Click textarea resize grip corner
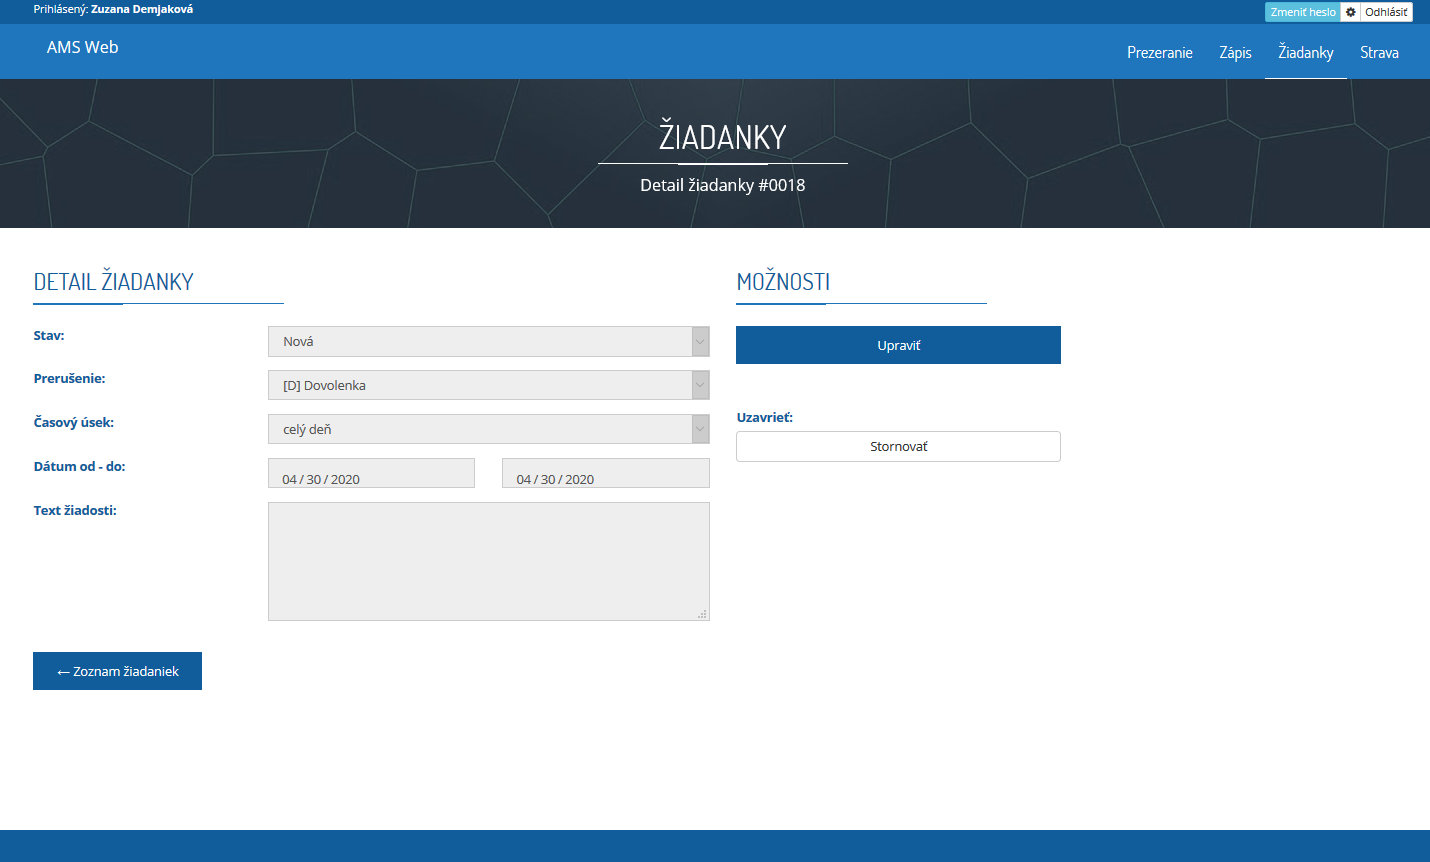This screenshot has height=862, width=1430. 702,614
